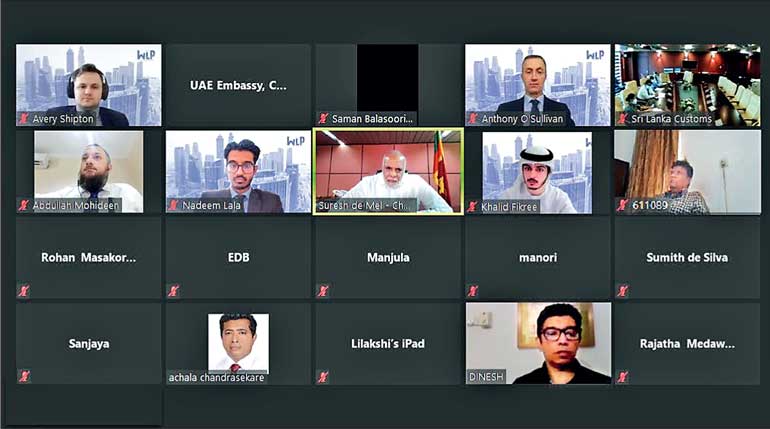Click muted mic icon in Manjula tile
This screenshot has width=770, height=429.
pyautogui.click(x=323, y=291)
